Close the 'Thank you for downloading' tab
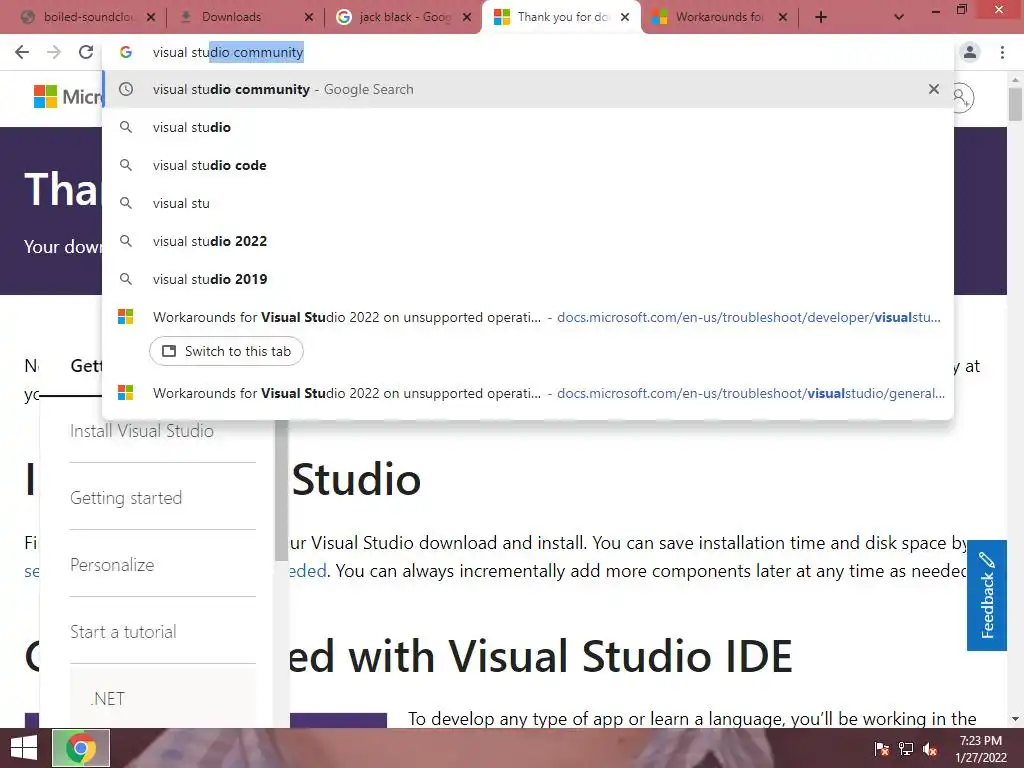1024x768 pixels. 625,17
